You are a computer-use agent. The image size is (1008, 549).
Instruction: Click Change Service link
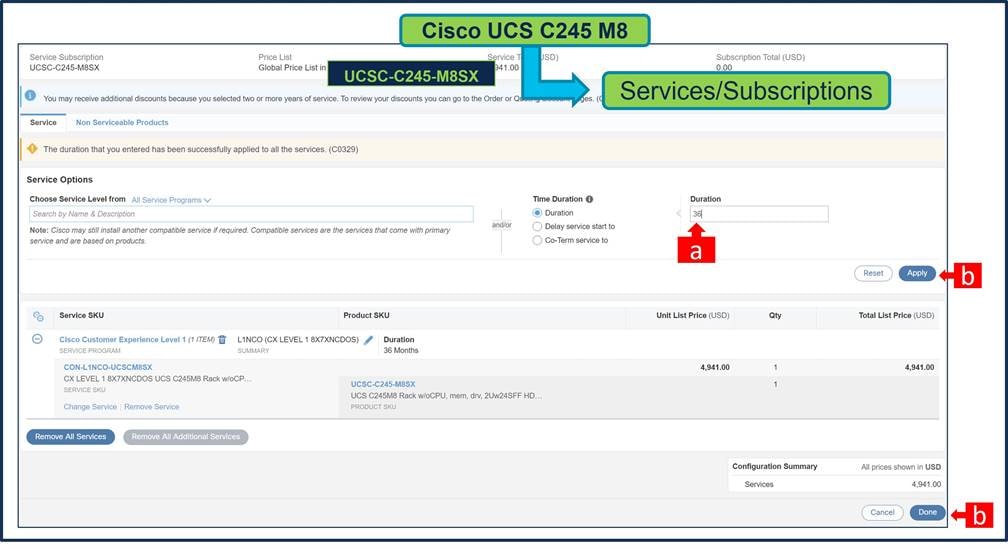(x=90, y=407)
